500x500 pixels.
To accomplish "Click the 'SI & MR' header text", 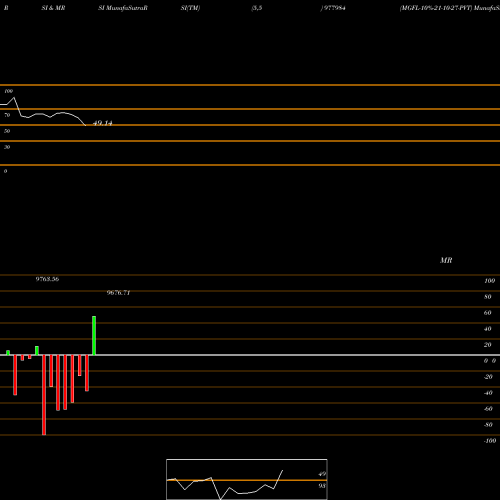I will (53, 8).
